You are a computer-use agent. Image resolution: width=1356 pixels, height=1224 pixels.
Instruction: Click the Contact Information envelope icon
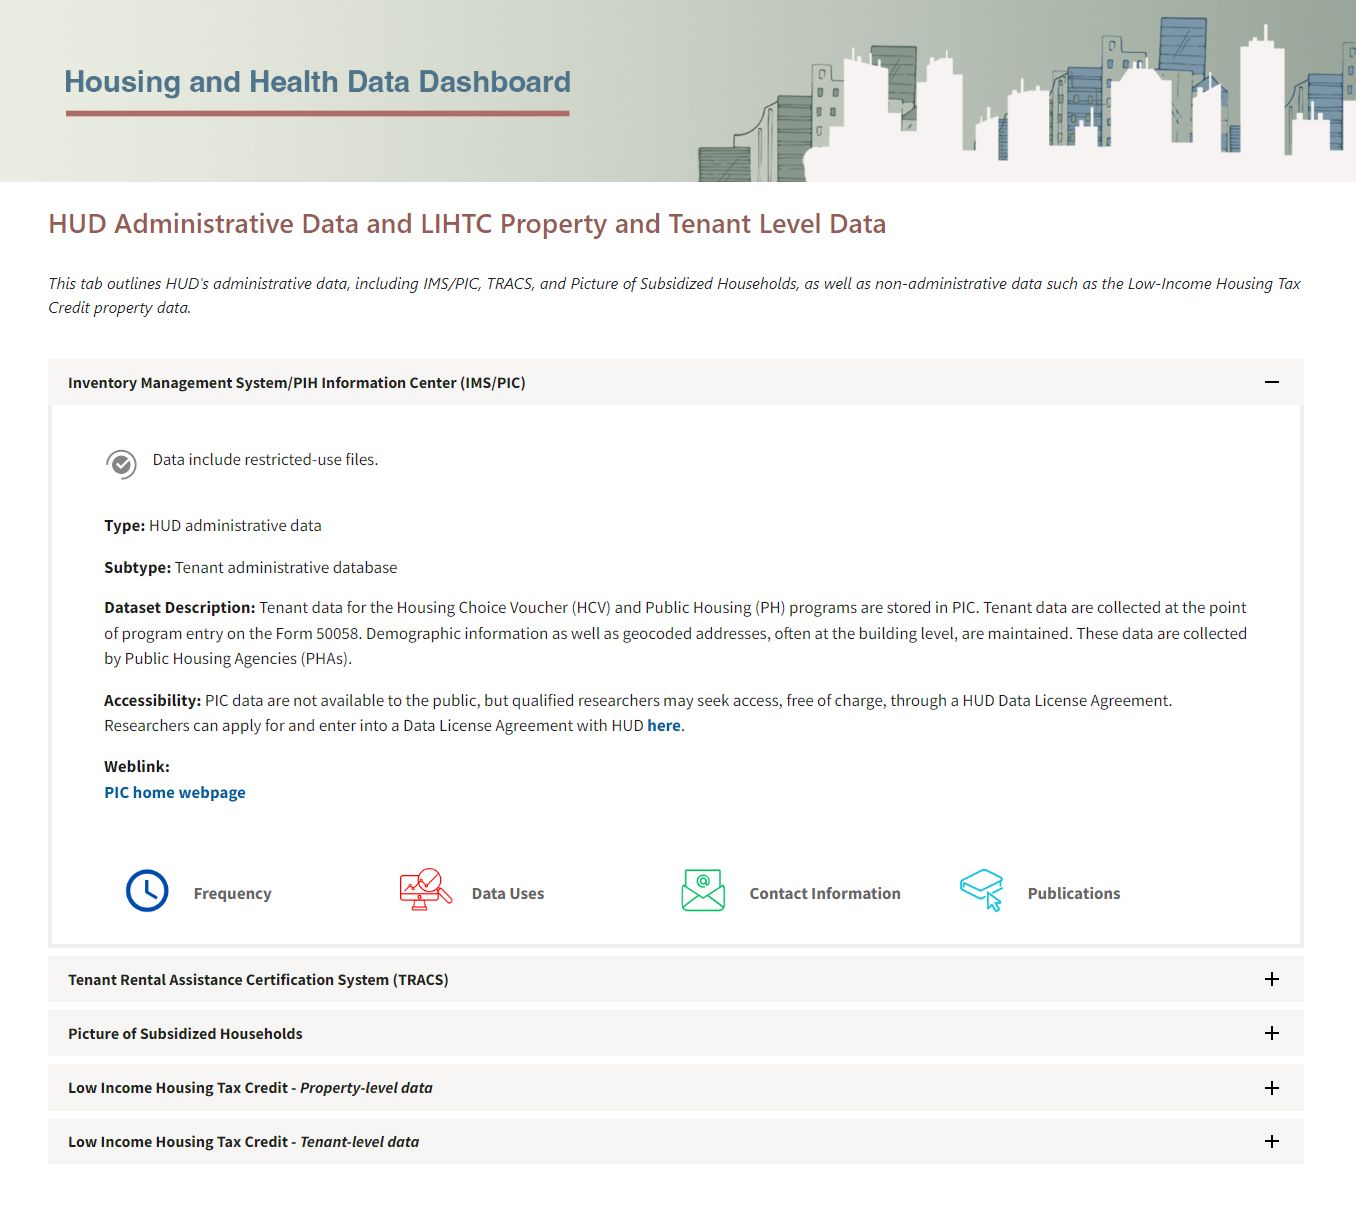(x=703, y=890)
